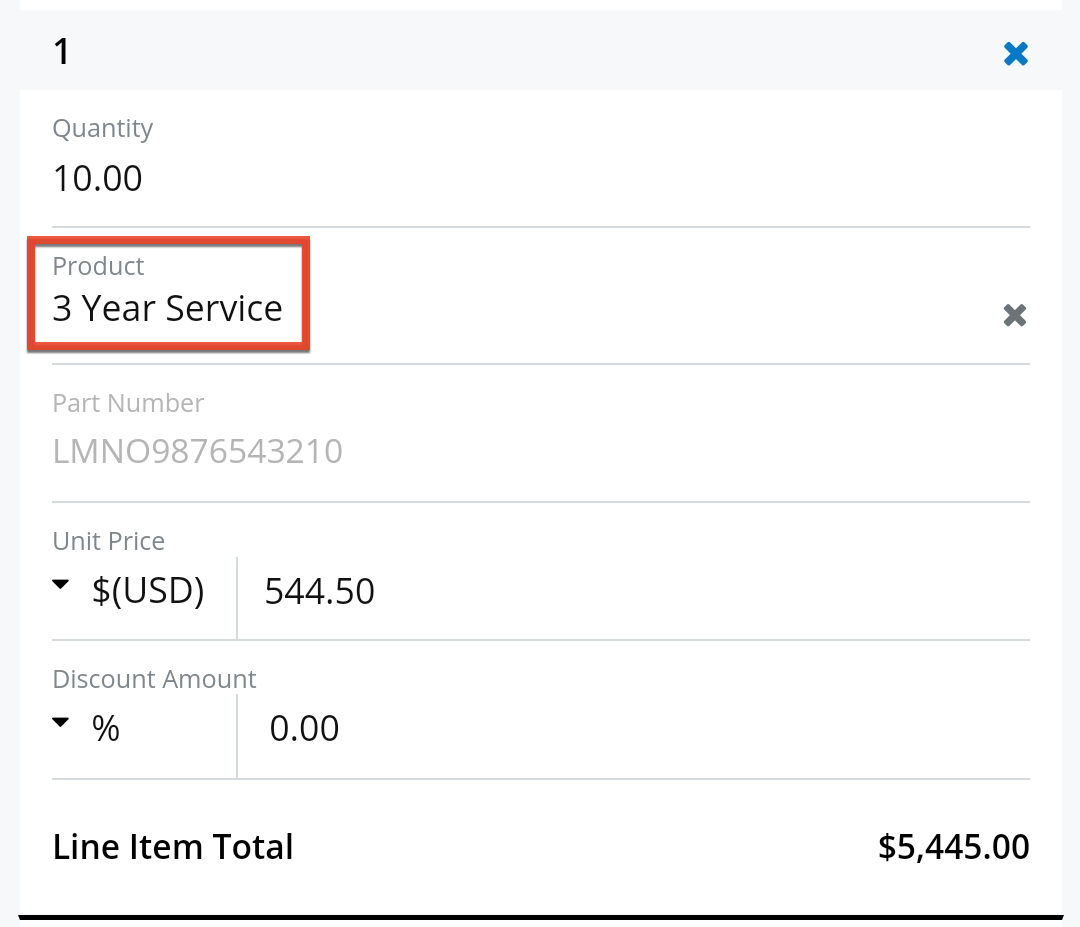
Task: Clear the 3 Year Service product selection
Action: pyautogui.click(x=1014, y=316)
